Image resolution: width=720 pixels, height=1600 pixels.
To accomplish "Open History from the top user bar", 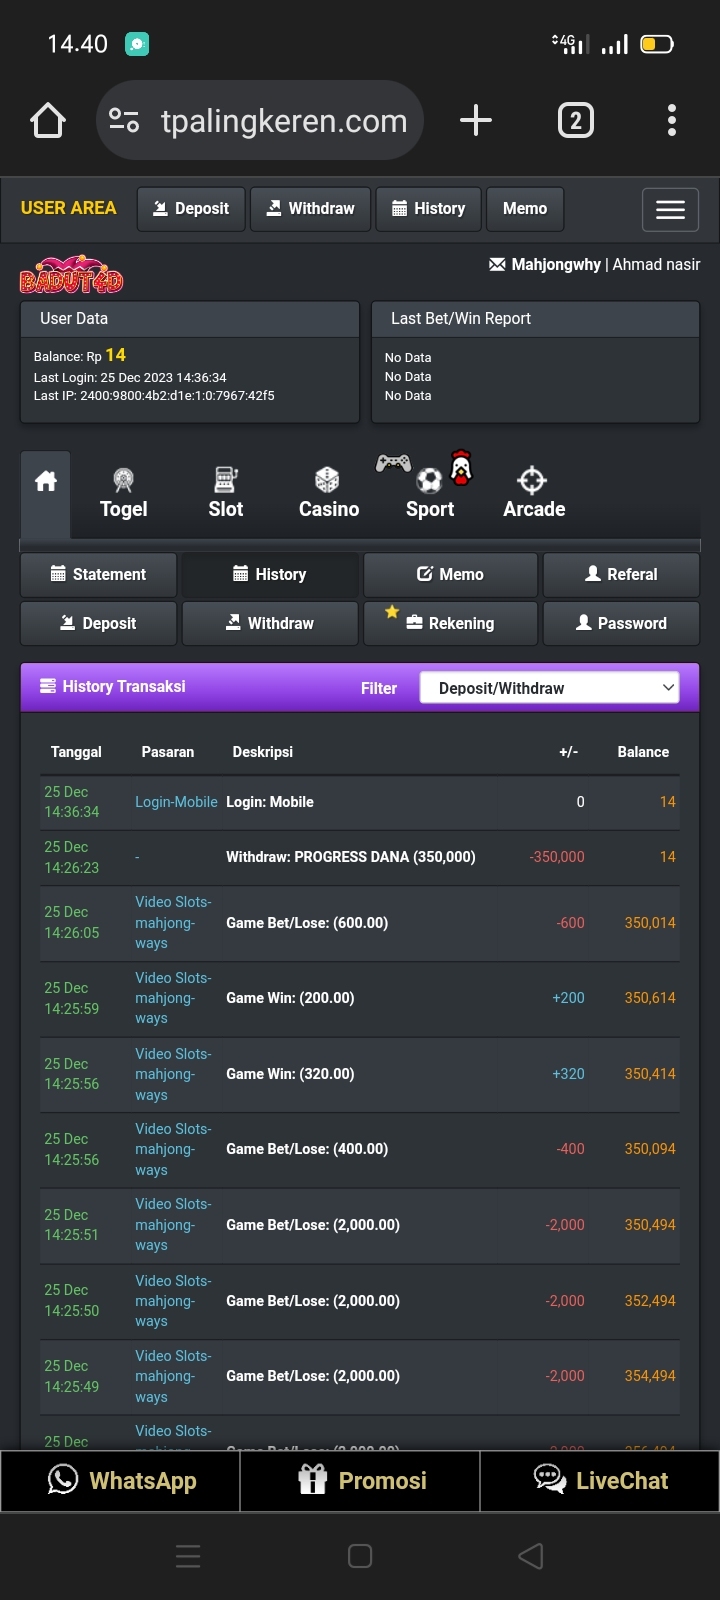I will [428, 209].
